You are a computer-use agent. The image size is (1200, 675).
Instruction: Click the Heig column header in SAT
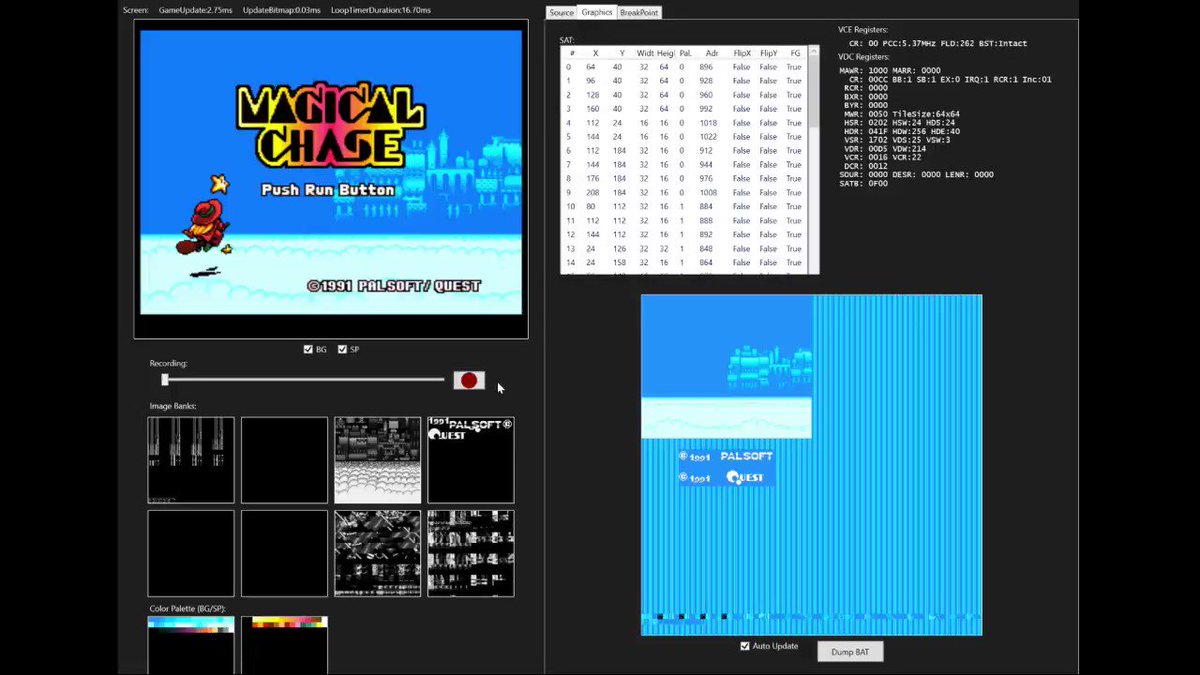point(666,53)
